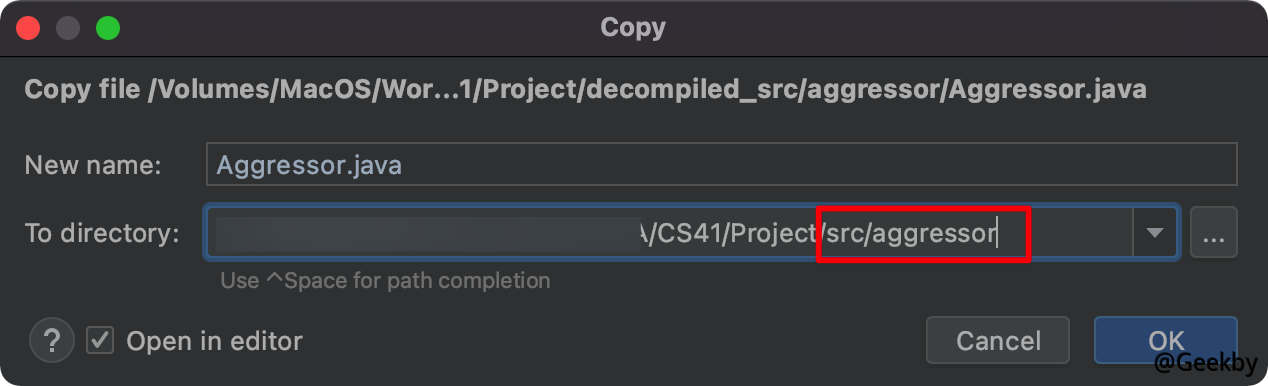The width and height of the screenshot is (1268, 386).
Task: Click the Copy file source path text
Action: 585,89
